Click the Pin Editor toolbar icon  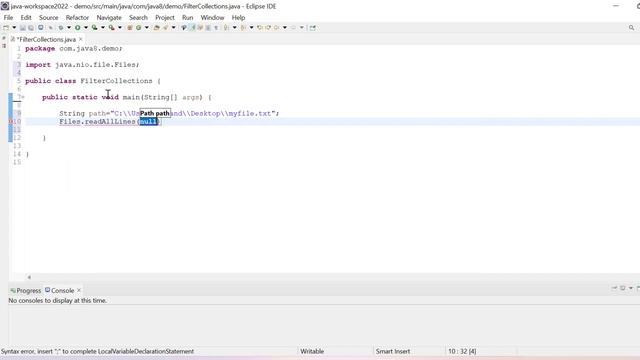tap(313, 28)
